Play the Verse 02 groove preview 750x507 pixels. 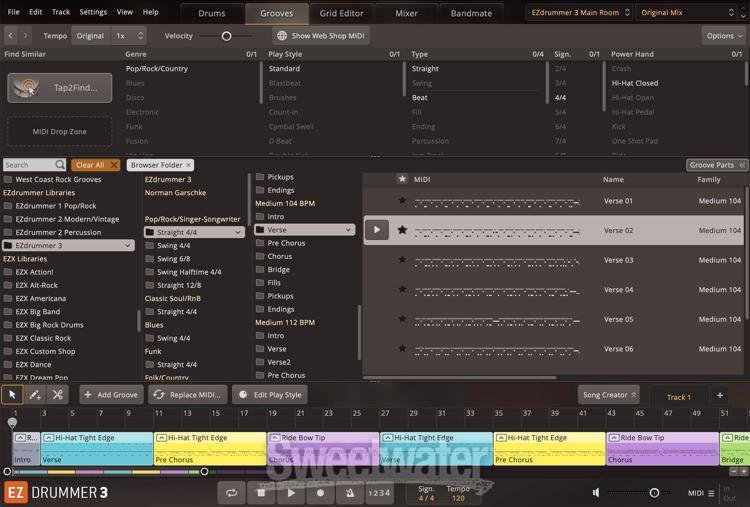coord(377,230)
